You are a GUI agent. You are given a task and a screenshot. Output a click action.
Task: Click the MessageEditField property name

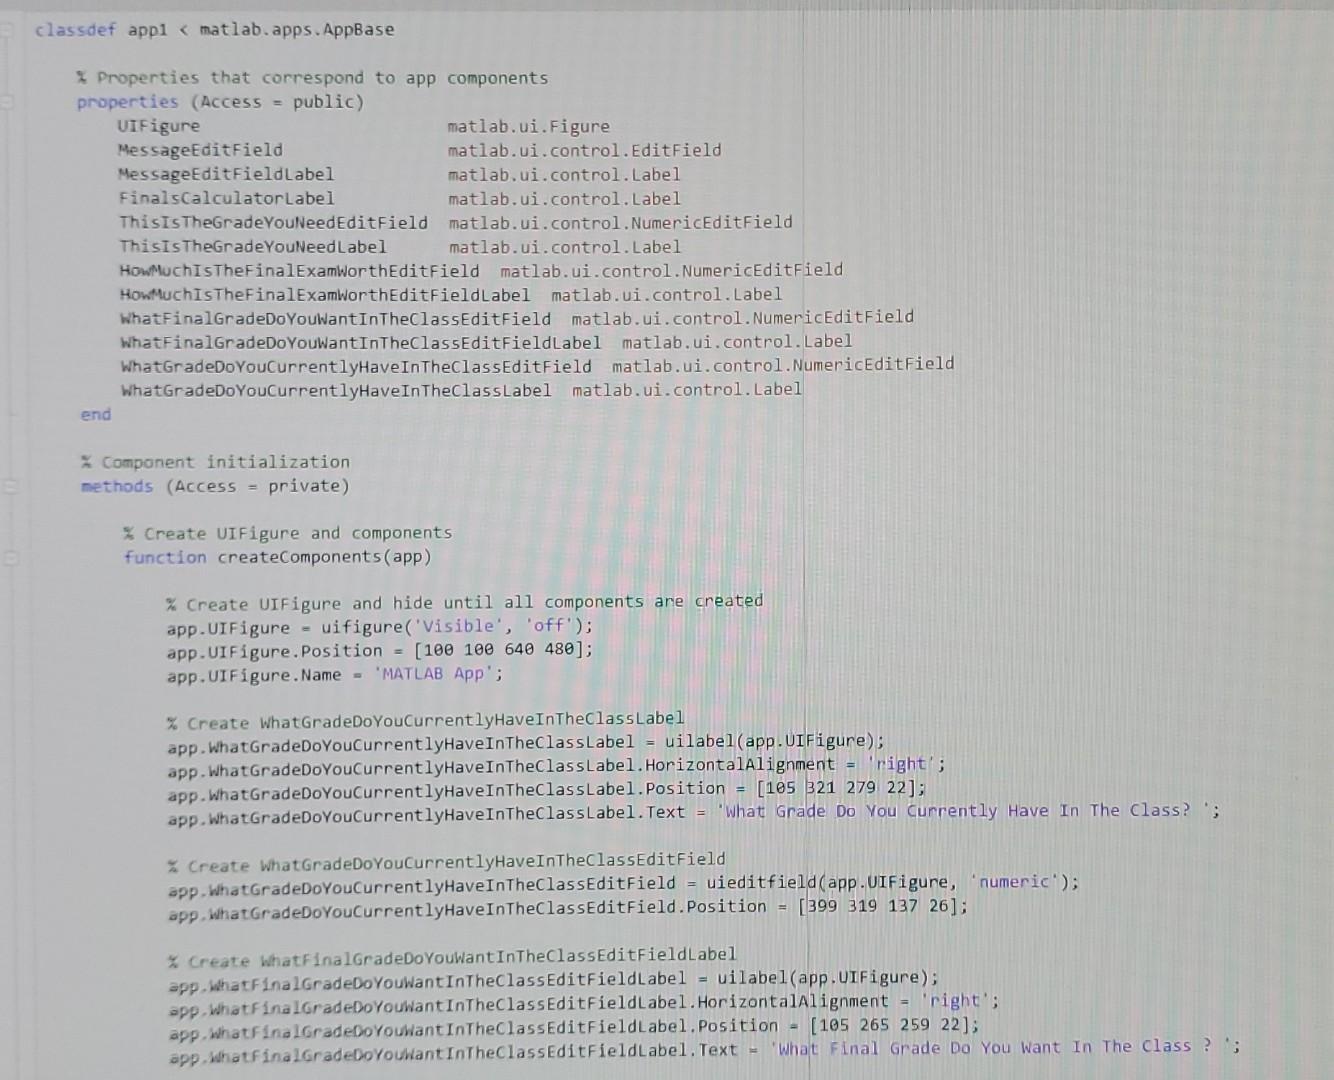[x=200, y=150]
